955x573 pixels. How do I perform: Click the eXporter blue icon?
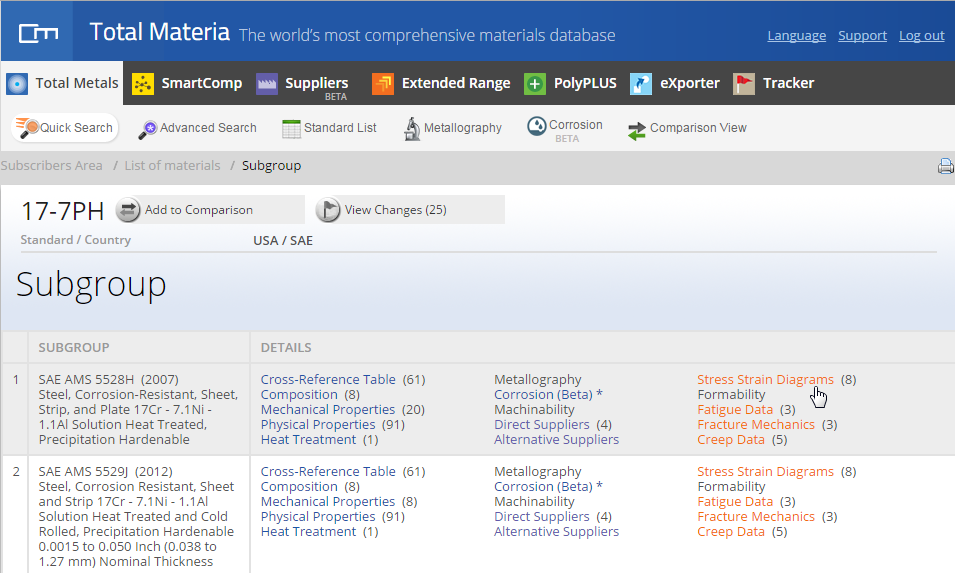click(x=641, y=83)
